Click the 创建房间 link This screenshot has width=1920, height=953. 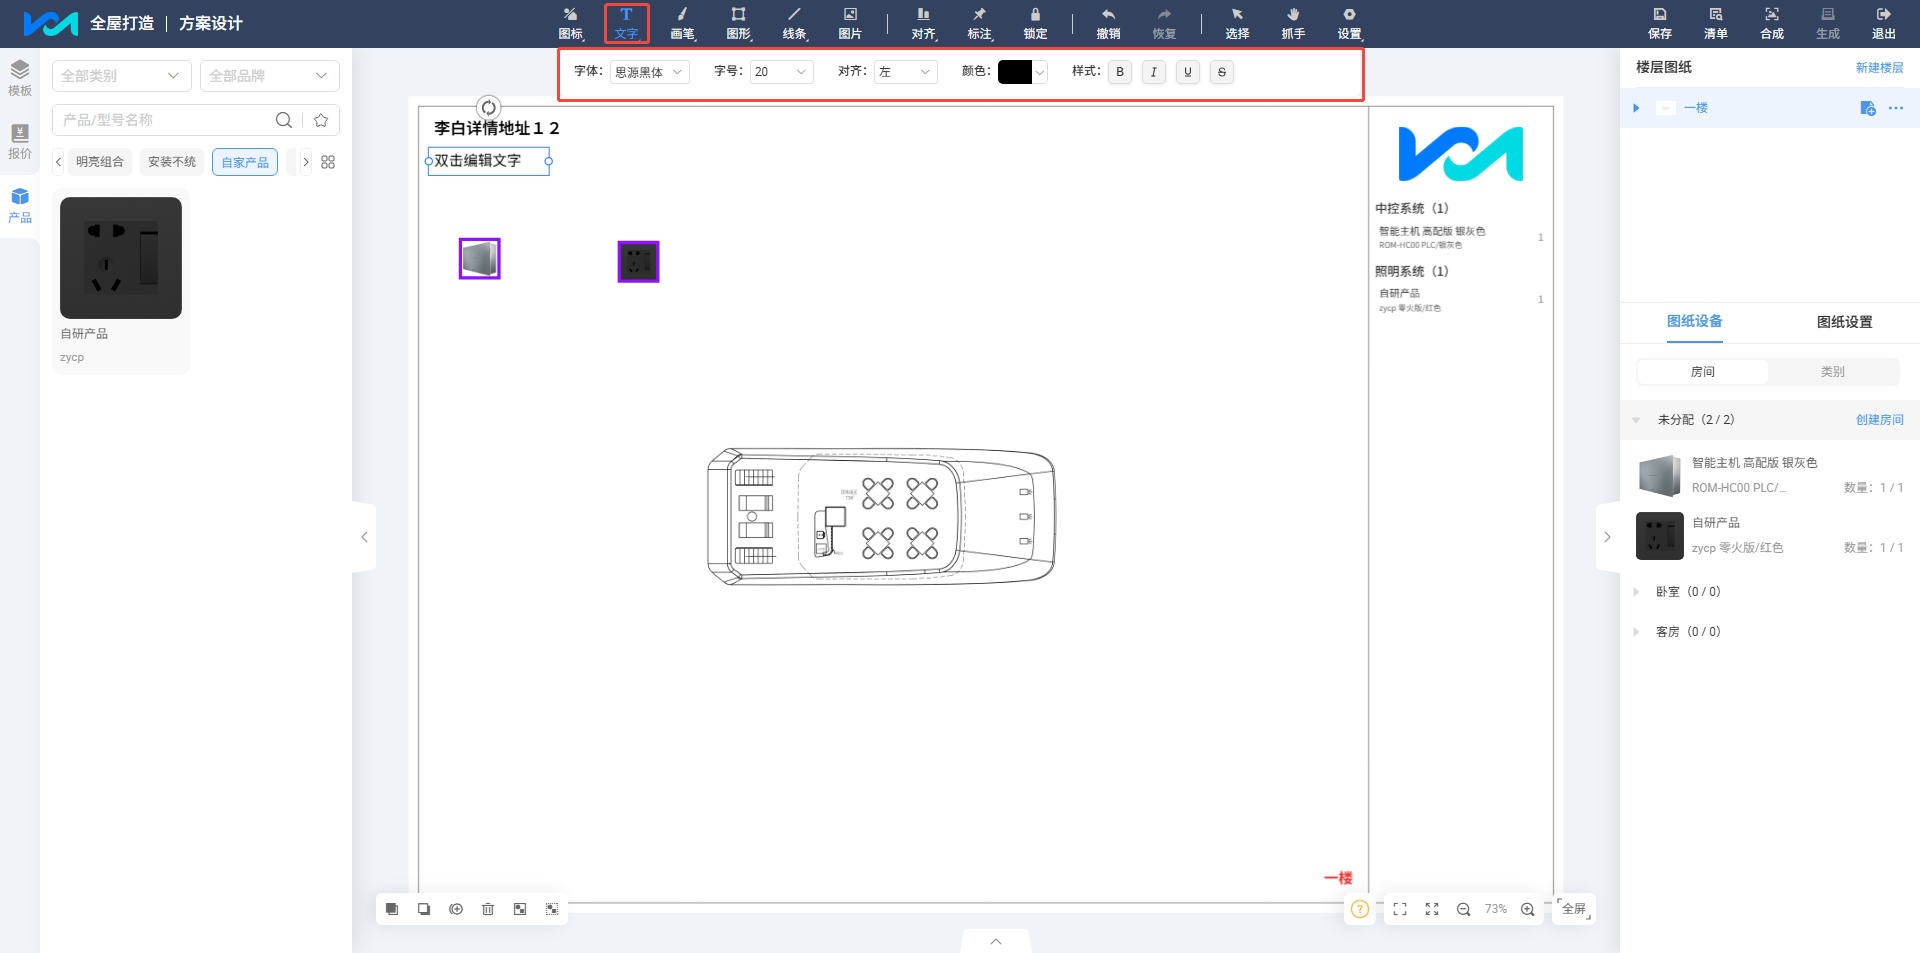click(1880, 420)
